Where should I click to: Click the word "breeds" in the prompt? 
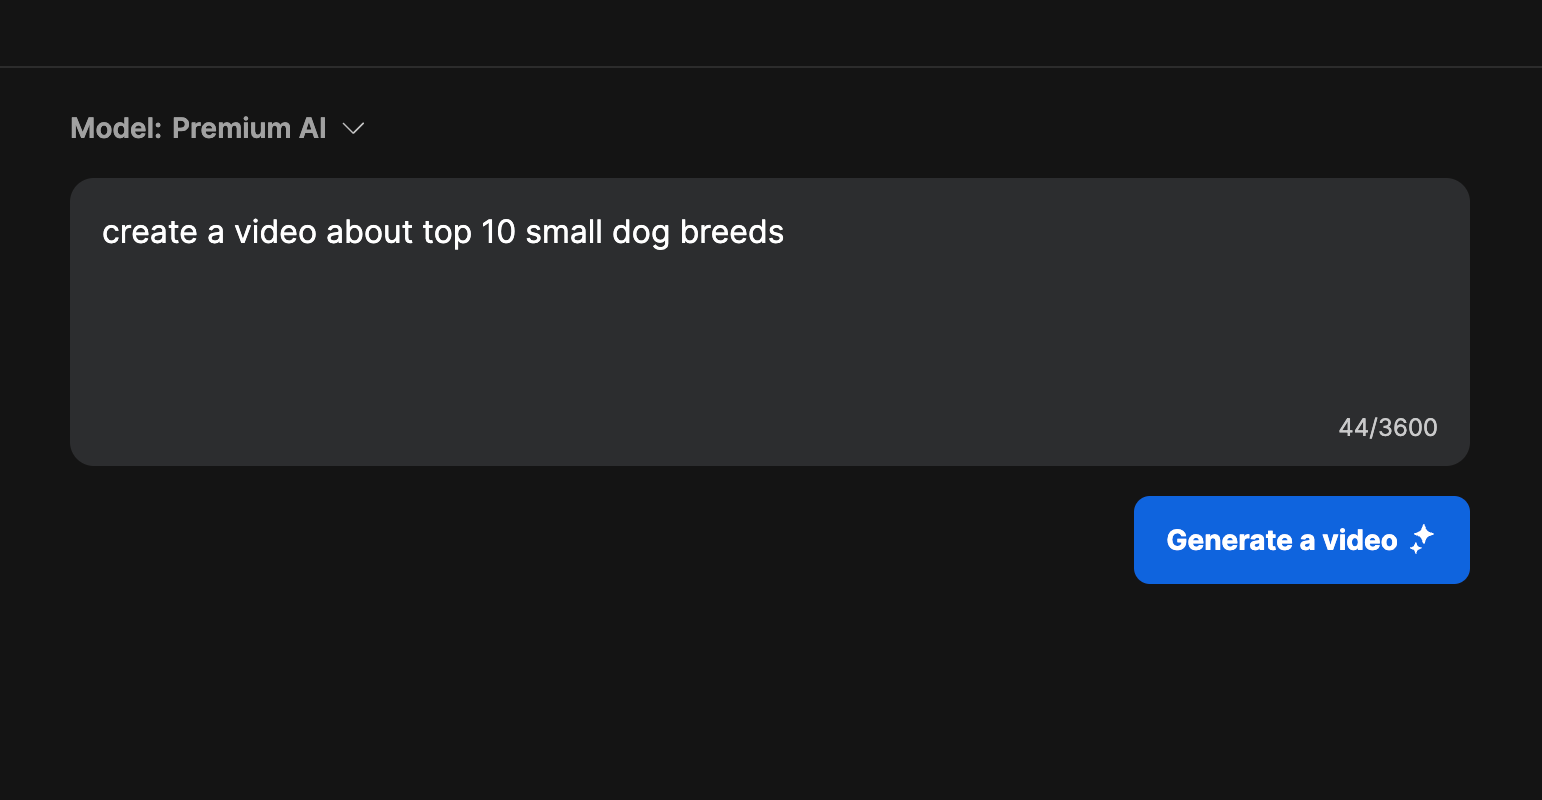[732, 232]
